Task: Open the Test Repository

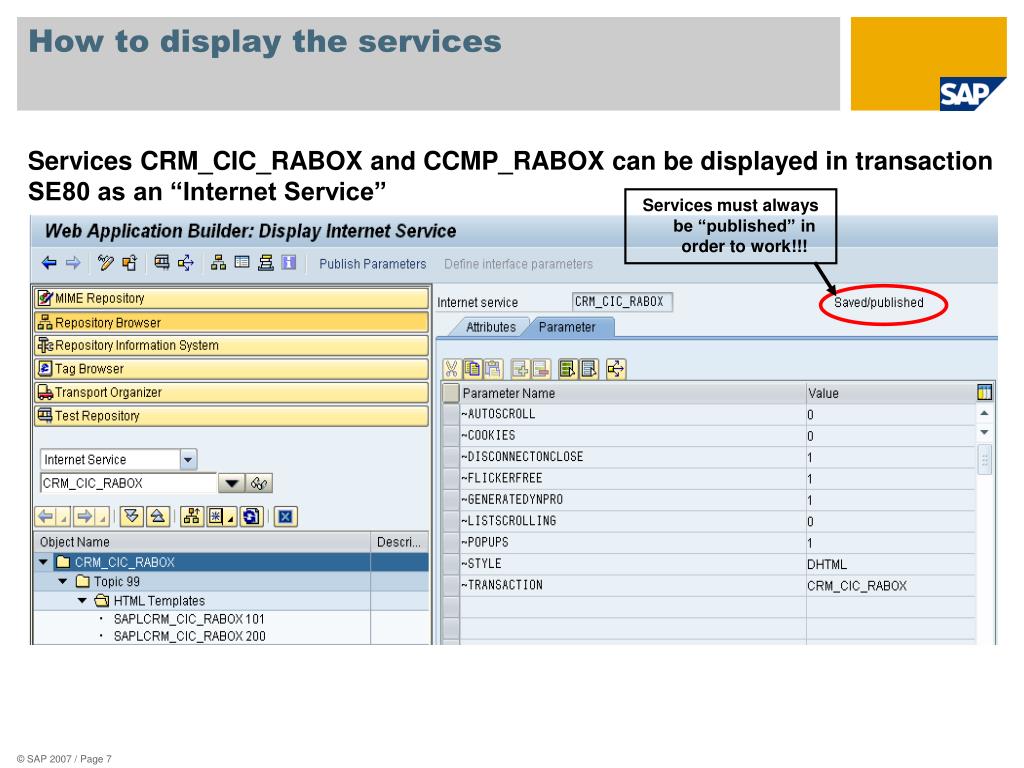Action: [231, 416]
